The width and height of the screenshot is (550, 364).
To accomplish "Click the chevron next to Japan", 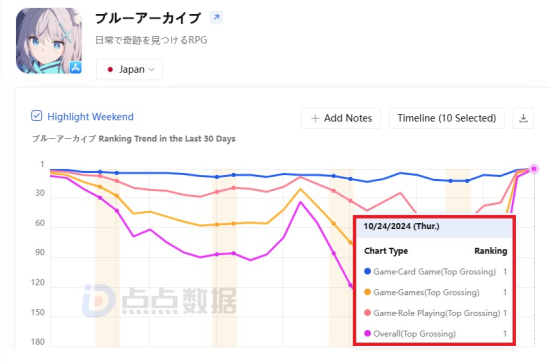I will tap(152, 69).
